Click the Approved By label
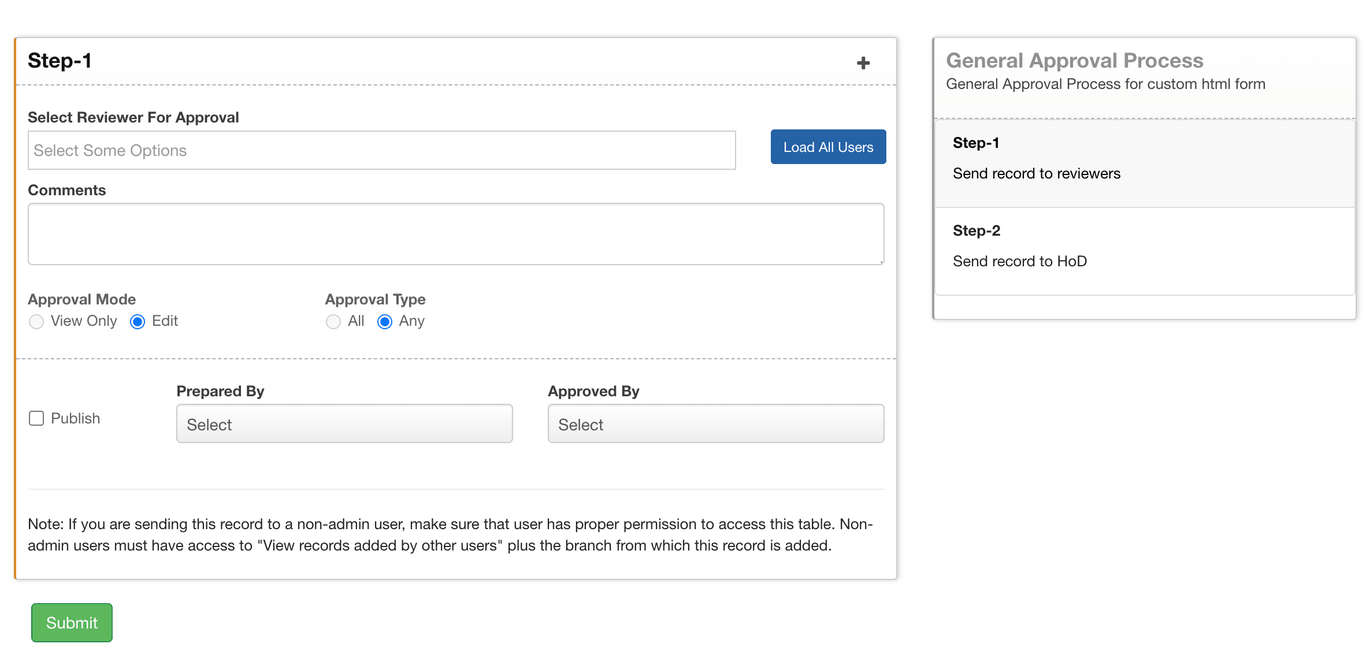 coord(594,391)
